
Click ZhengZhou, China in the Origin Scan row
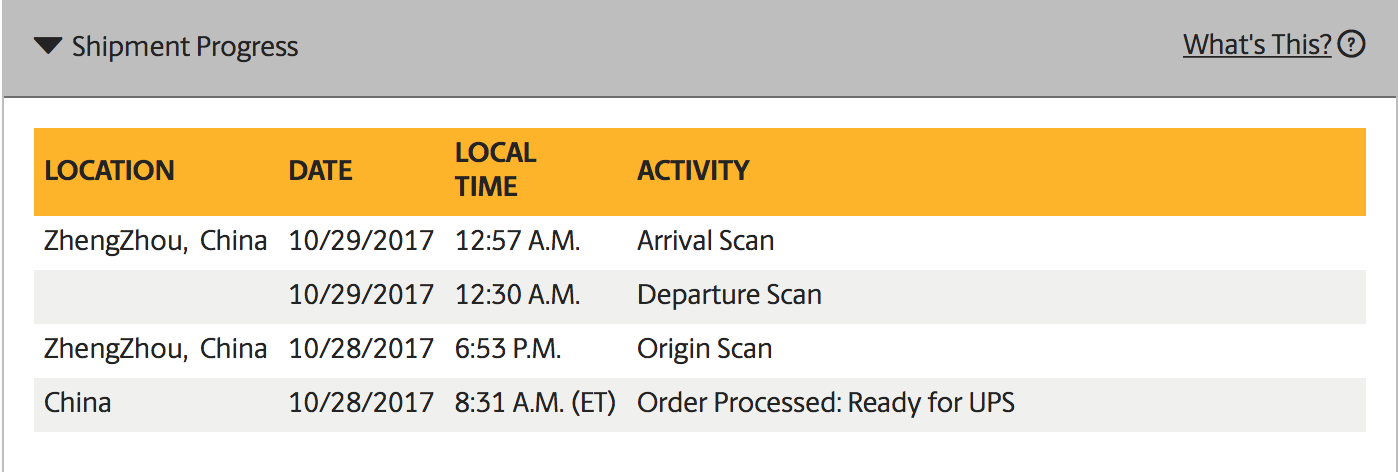pos(155,349)
